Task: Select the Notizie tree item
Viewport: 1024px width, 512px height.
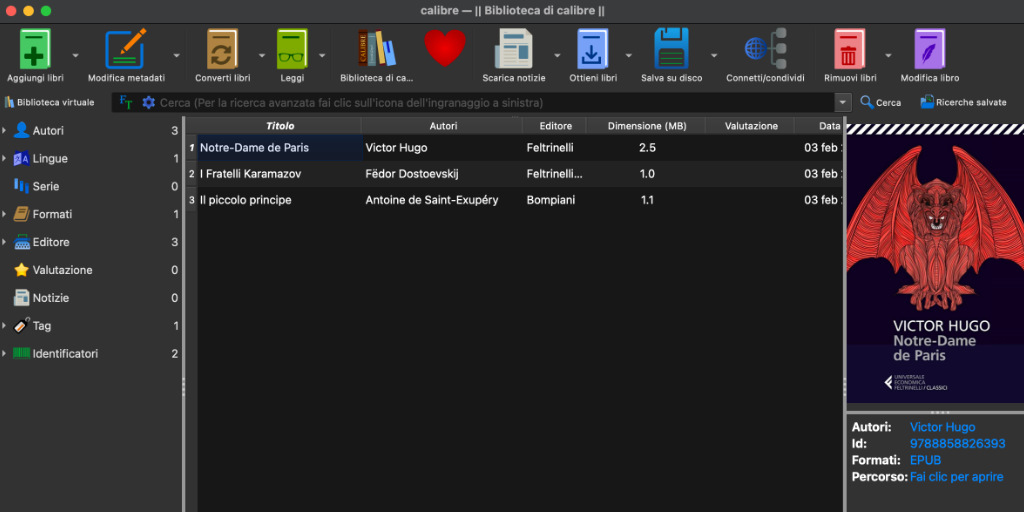Action: (91, 298)
